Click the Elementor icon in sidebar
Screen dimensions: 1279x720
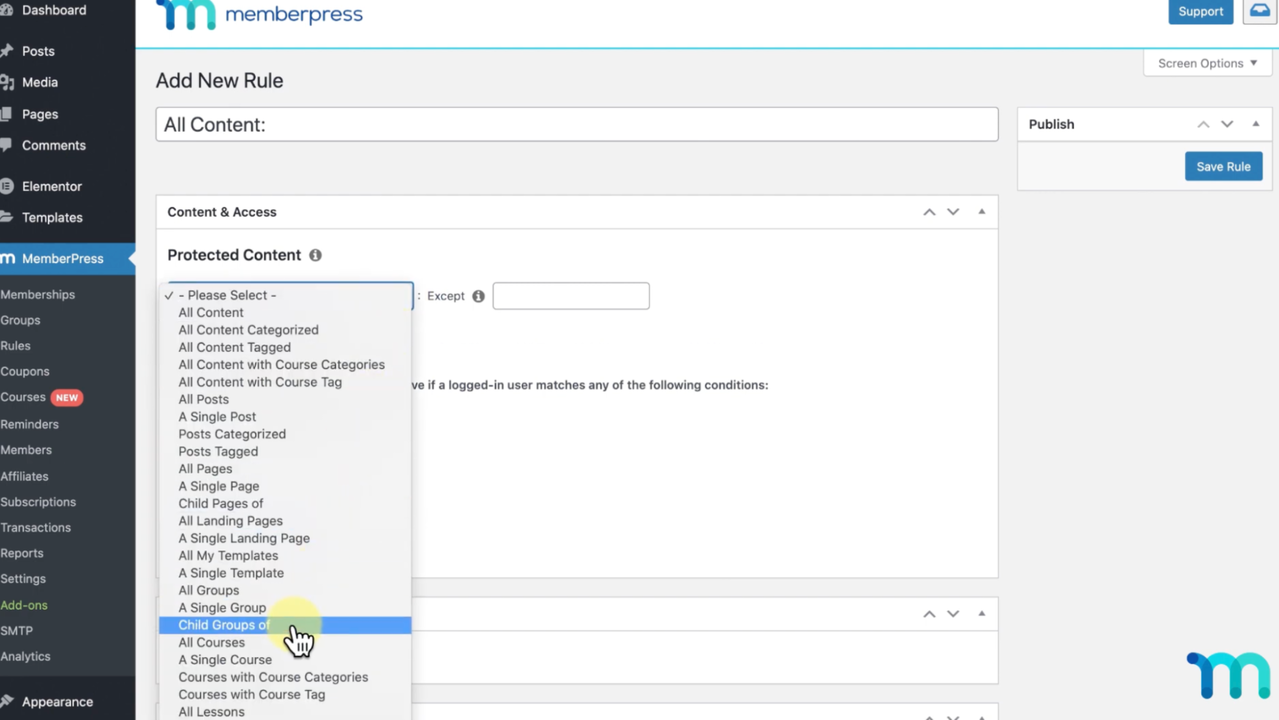pyautogui.click(x=6, y=186)
